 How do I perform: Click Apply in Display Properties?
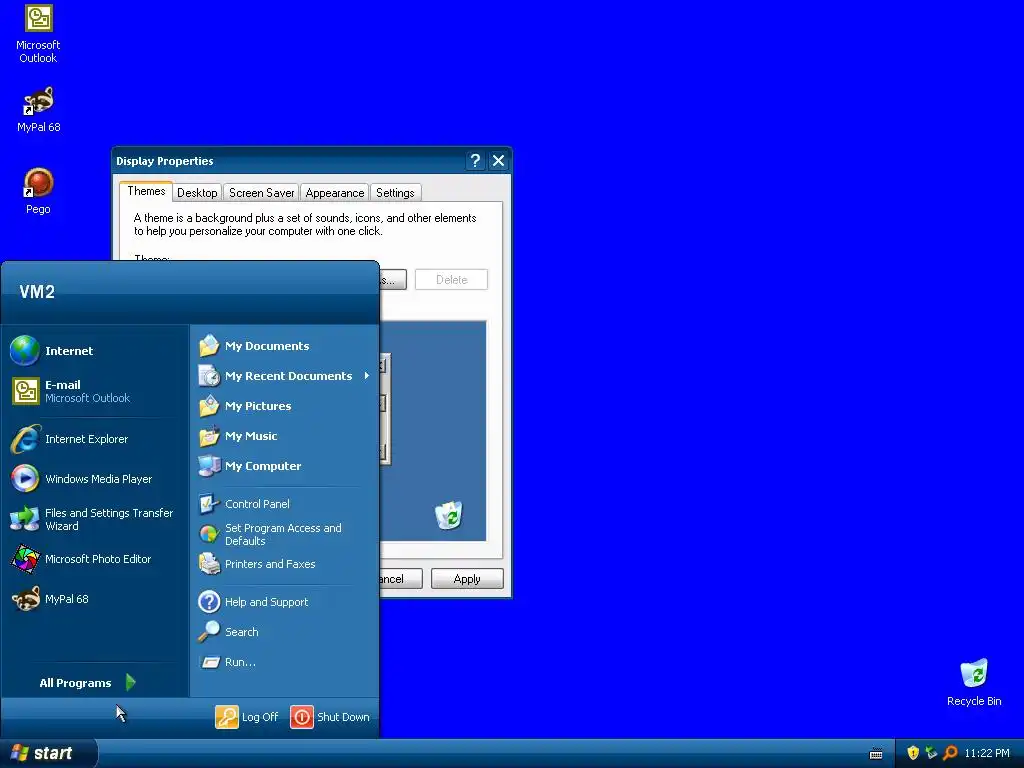(x=467, y=579)
